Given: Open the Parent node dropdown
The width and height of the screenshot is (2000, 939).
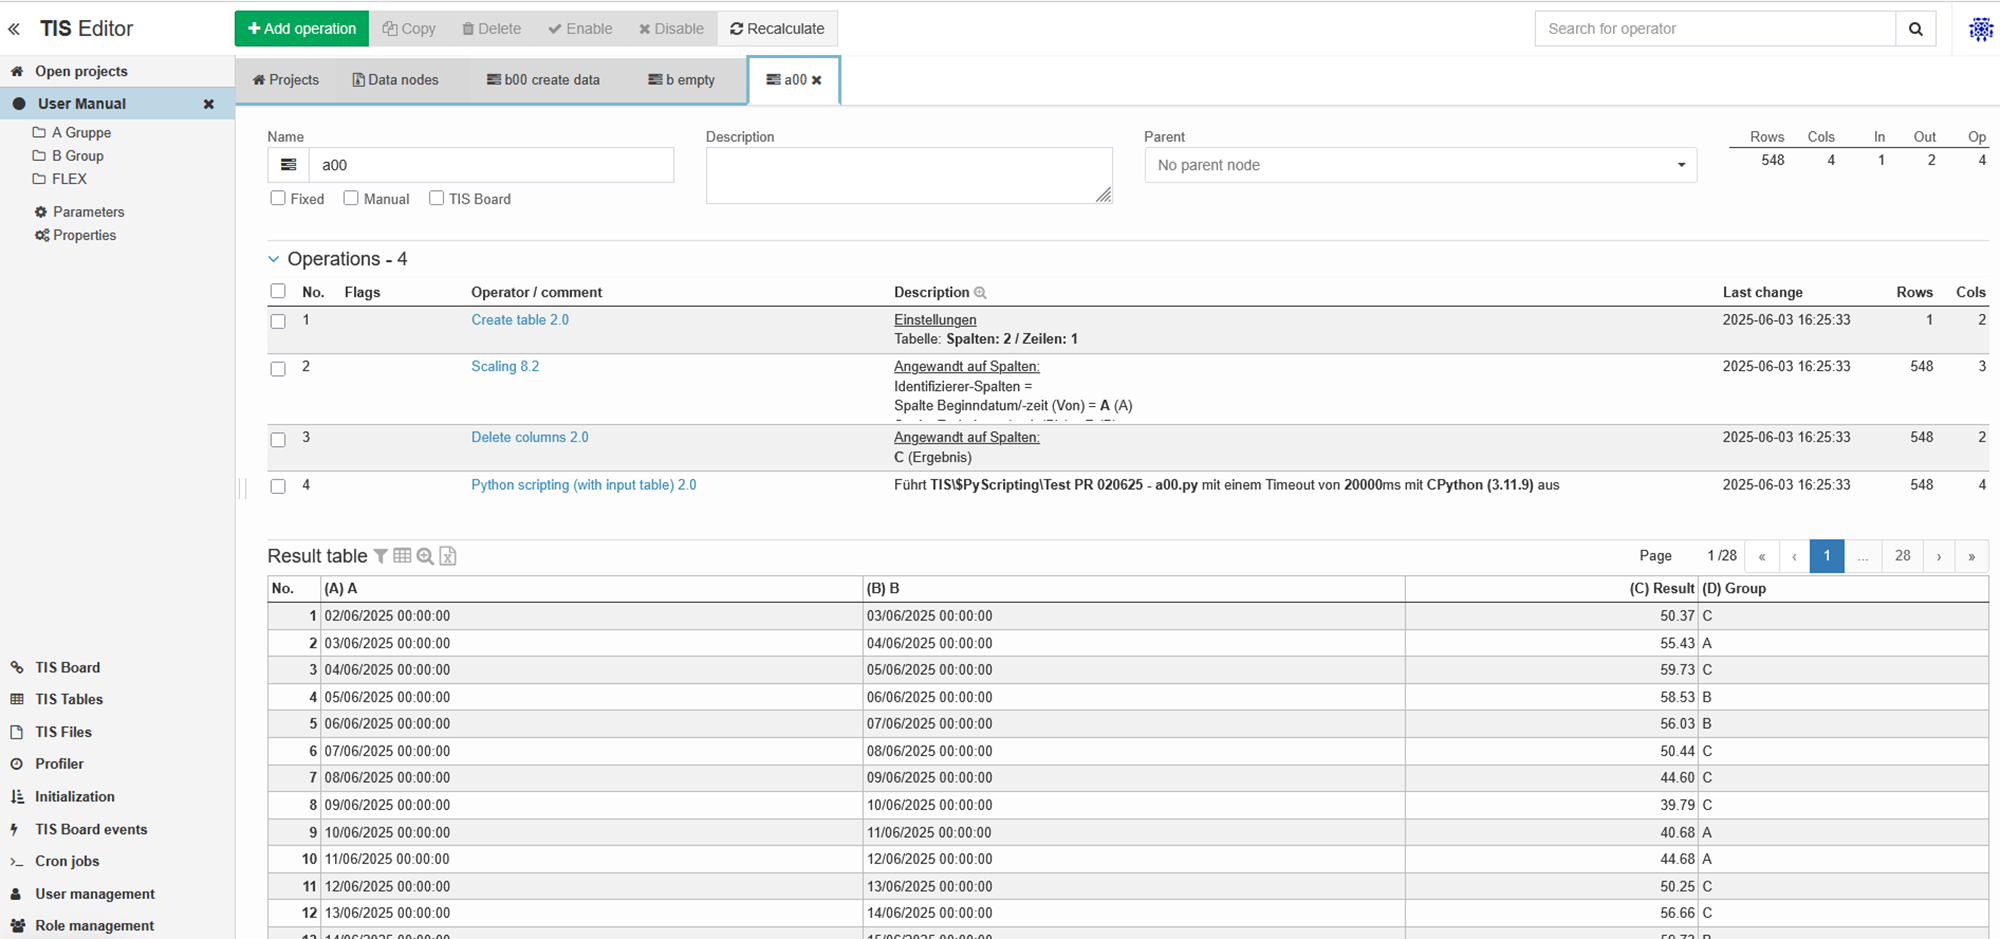Looking at the screenshot, I should tap(1420, 165).
